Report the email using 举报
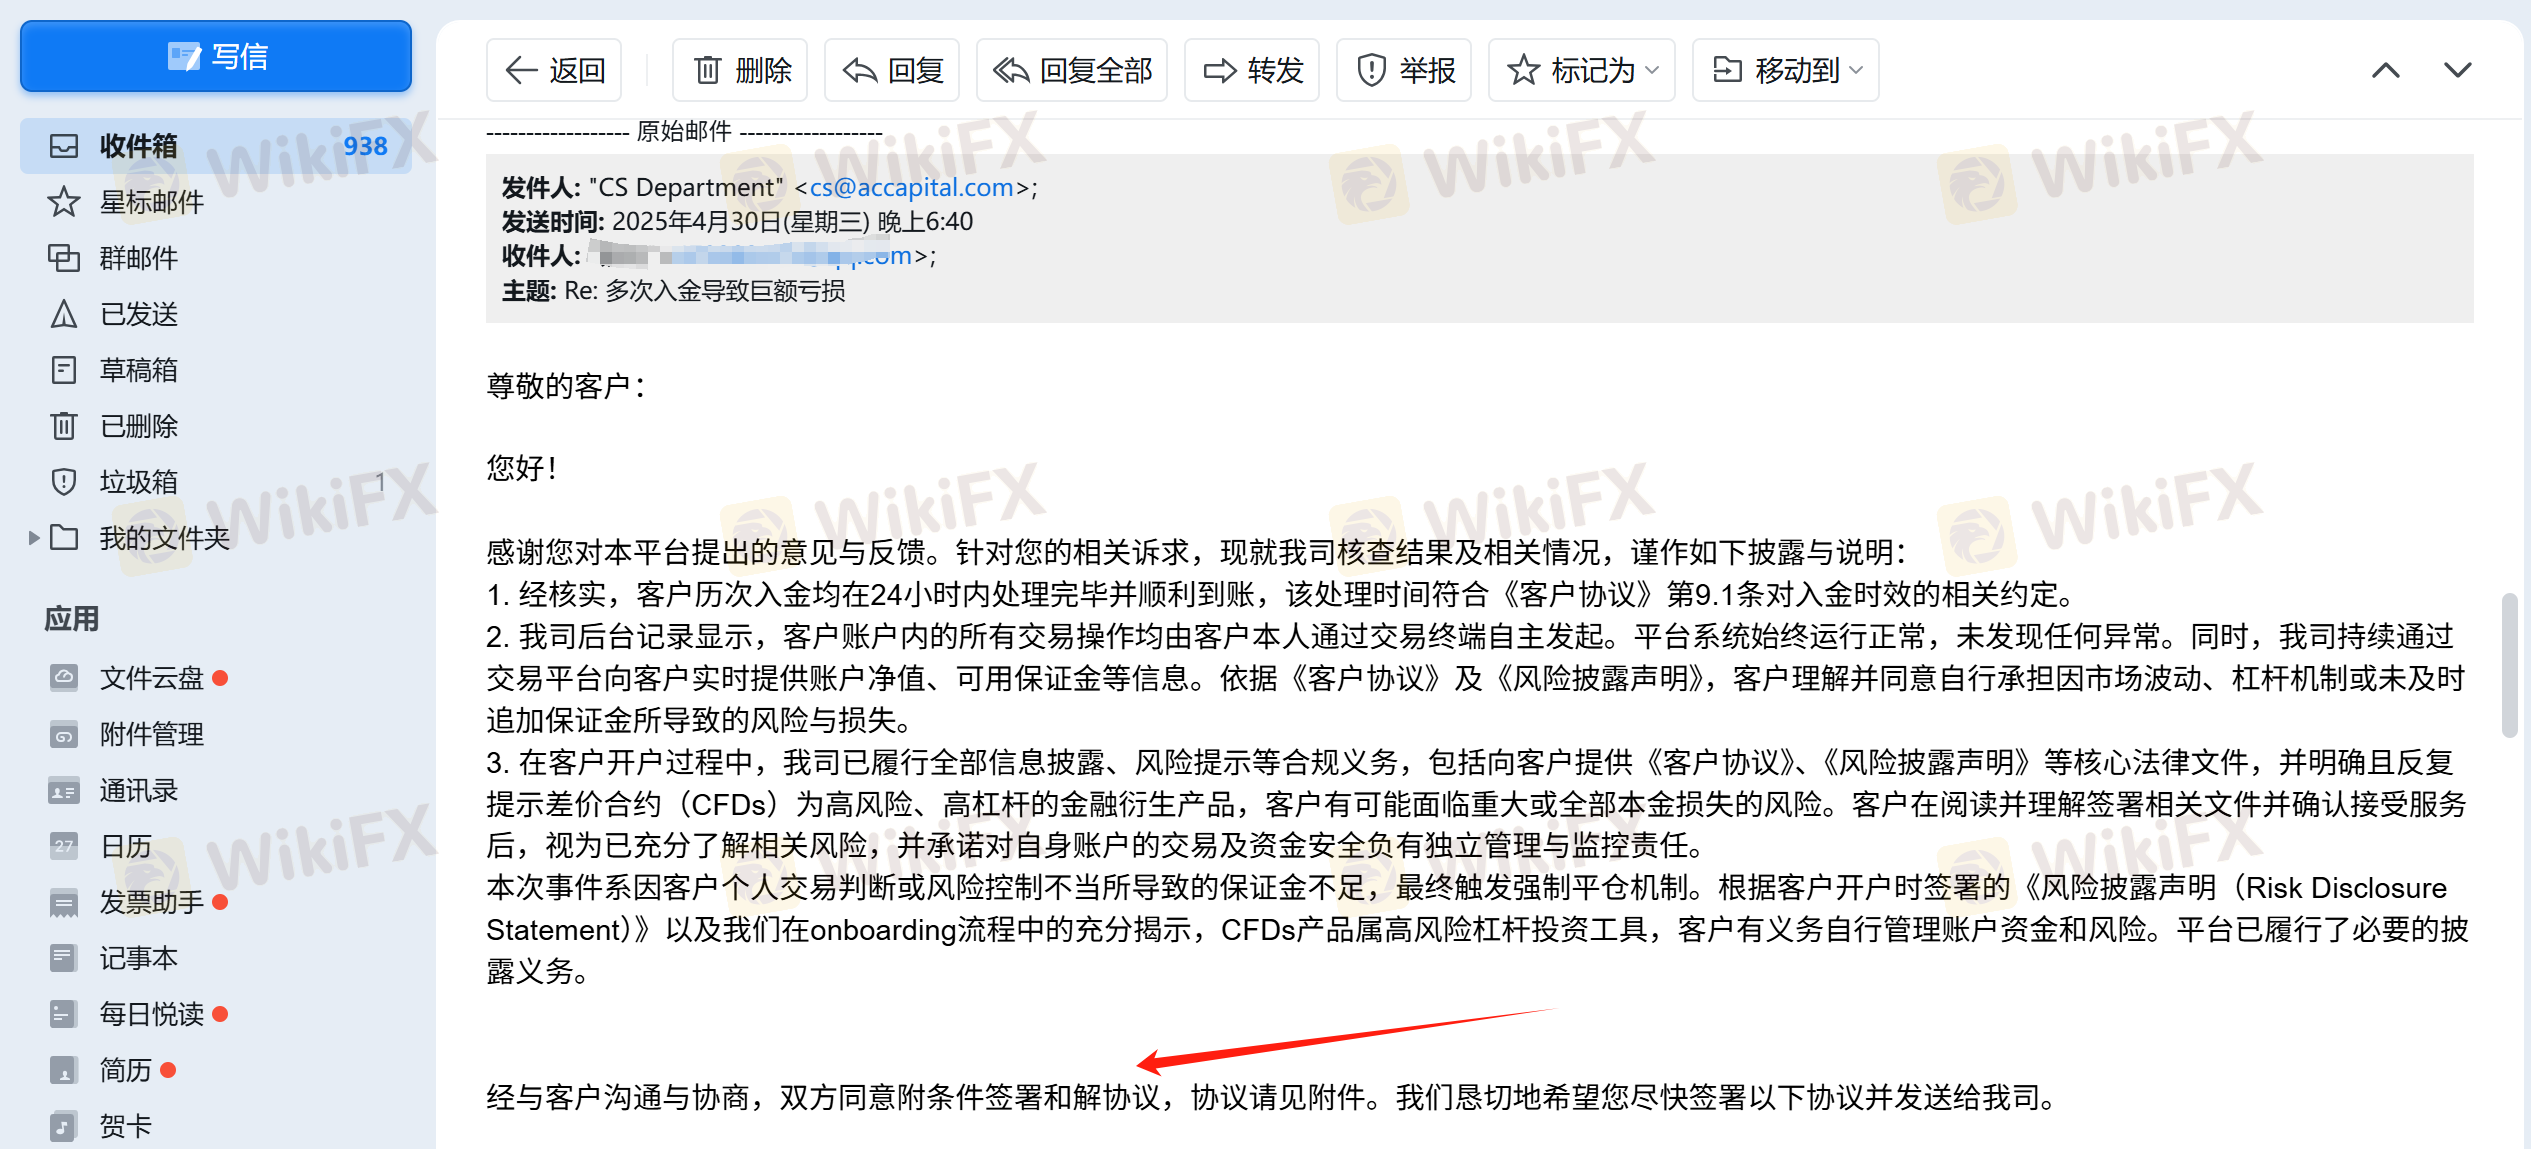Screen dimensions: 2531x1149 1404,70
